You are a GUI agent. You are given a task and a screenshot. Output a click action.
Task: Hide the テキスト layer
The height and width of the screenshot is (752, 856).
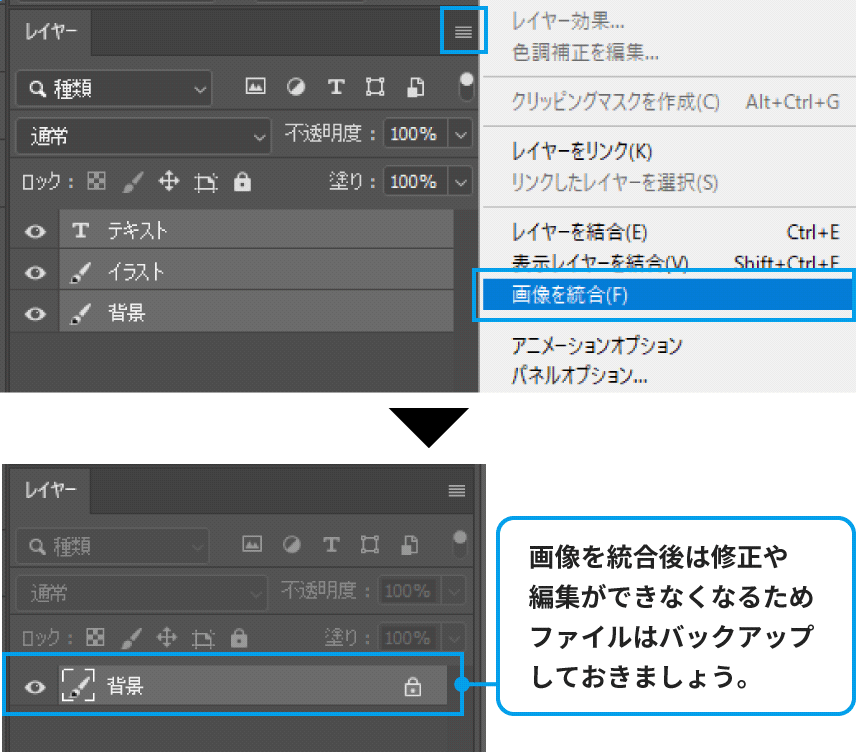pyautogui.click(x=33, y=229)
